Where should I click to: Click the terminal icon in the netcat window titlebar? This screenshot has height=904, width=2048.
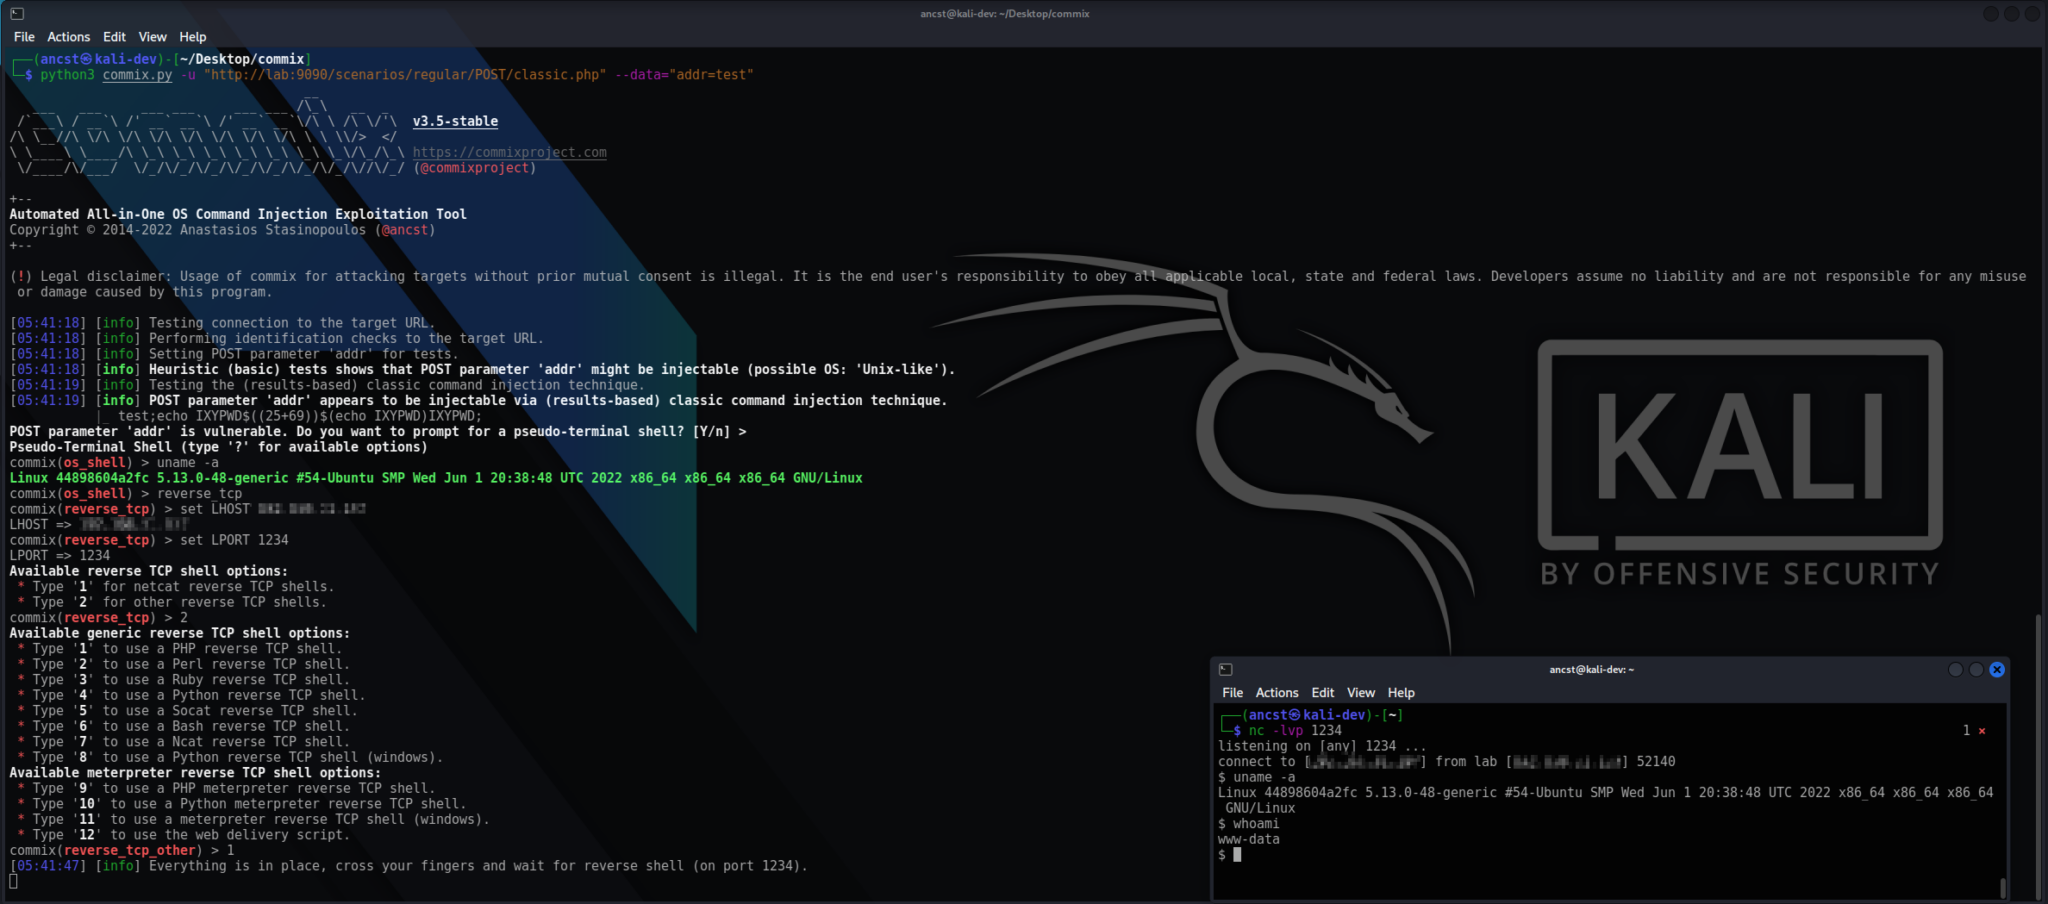pyautogui.click(x=1226, y=669)
